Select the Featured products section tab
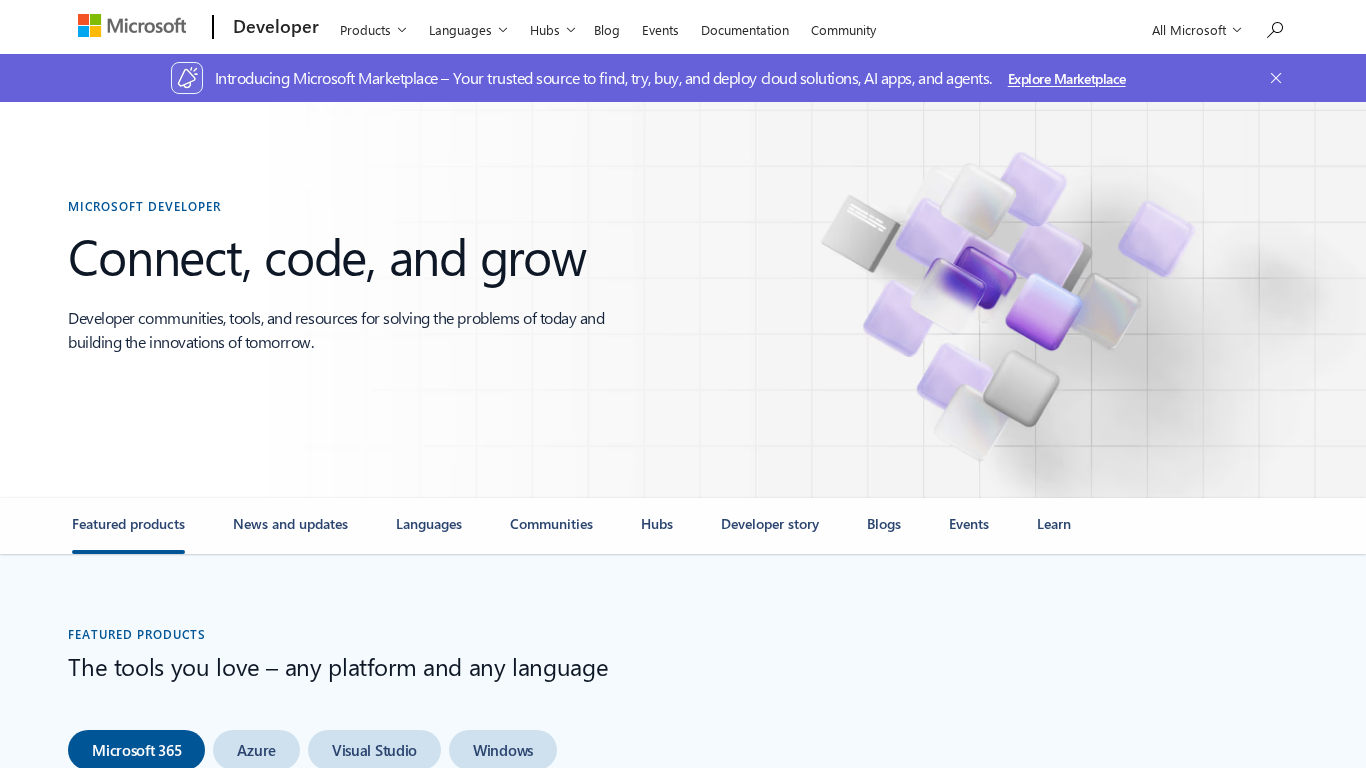The height and width of the screenshot is (768, 1366). [128, 525]
